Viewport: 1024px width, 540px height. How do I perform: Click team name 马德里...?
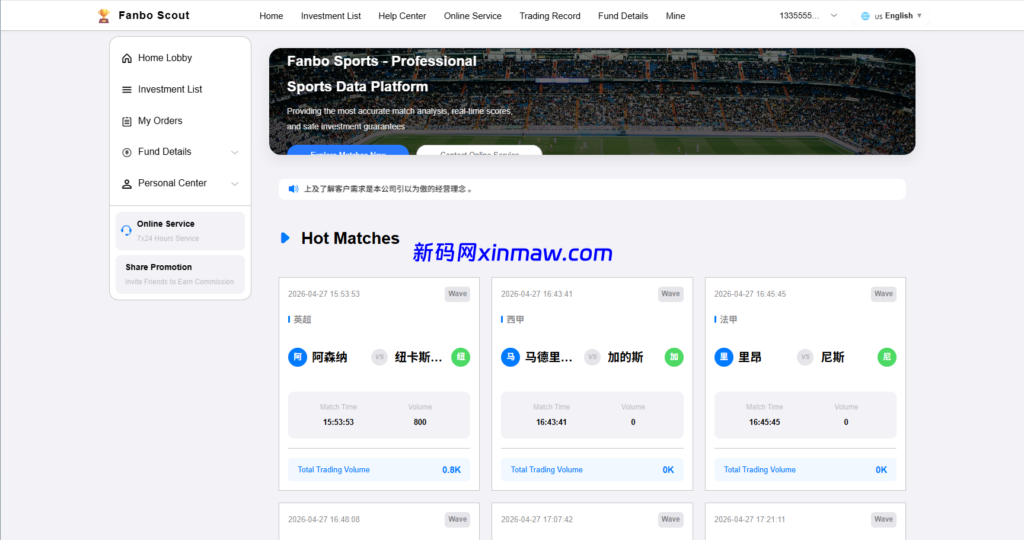coord(549,357)
